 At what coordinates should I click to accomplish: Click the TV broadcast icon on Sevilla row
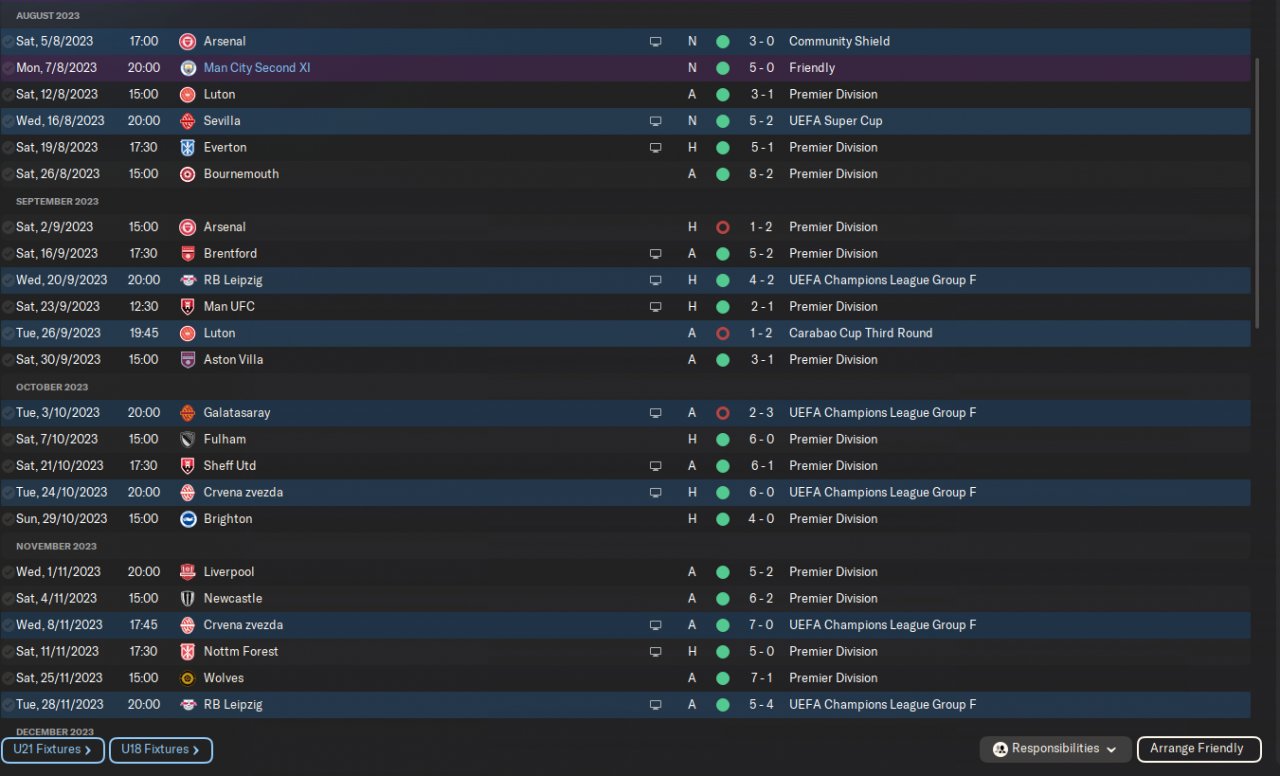point(655,121)
